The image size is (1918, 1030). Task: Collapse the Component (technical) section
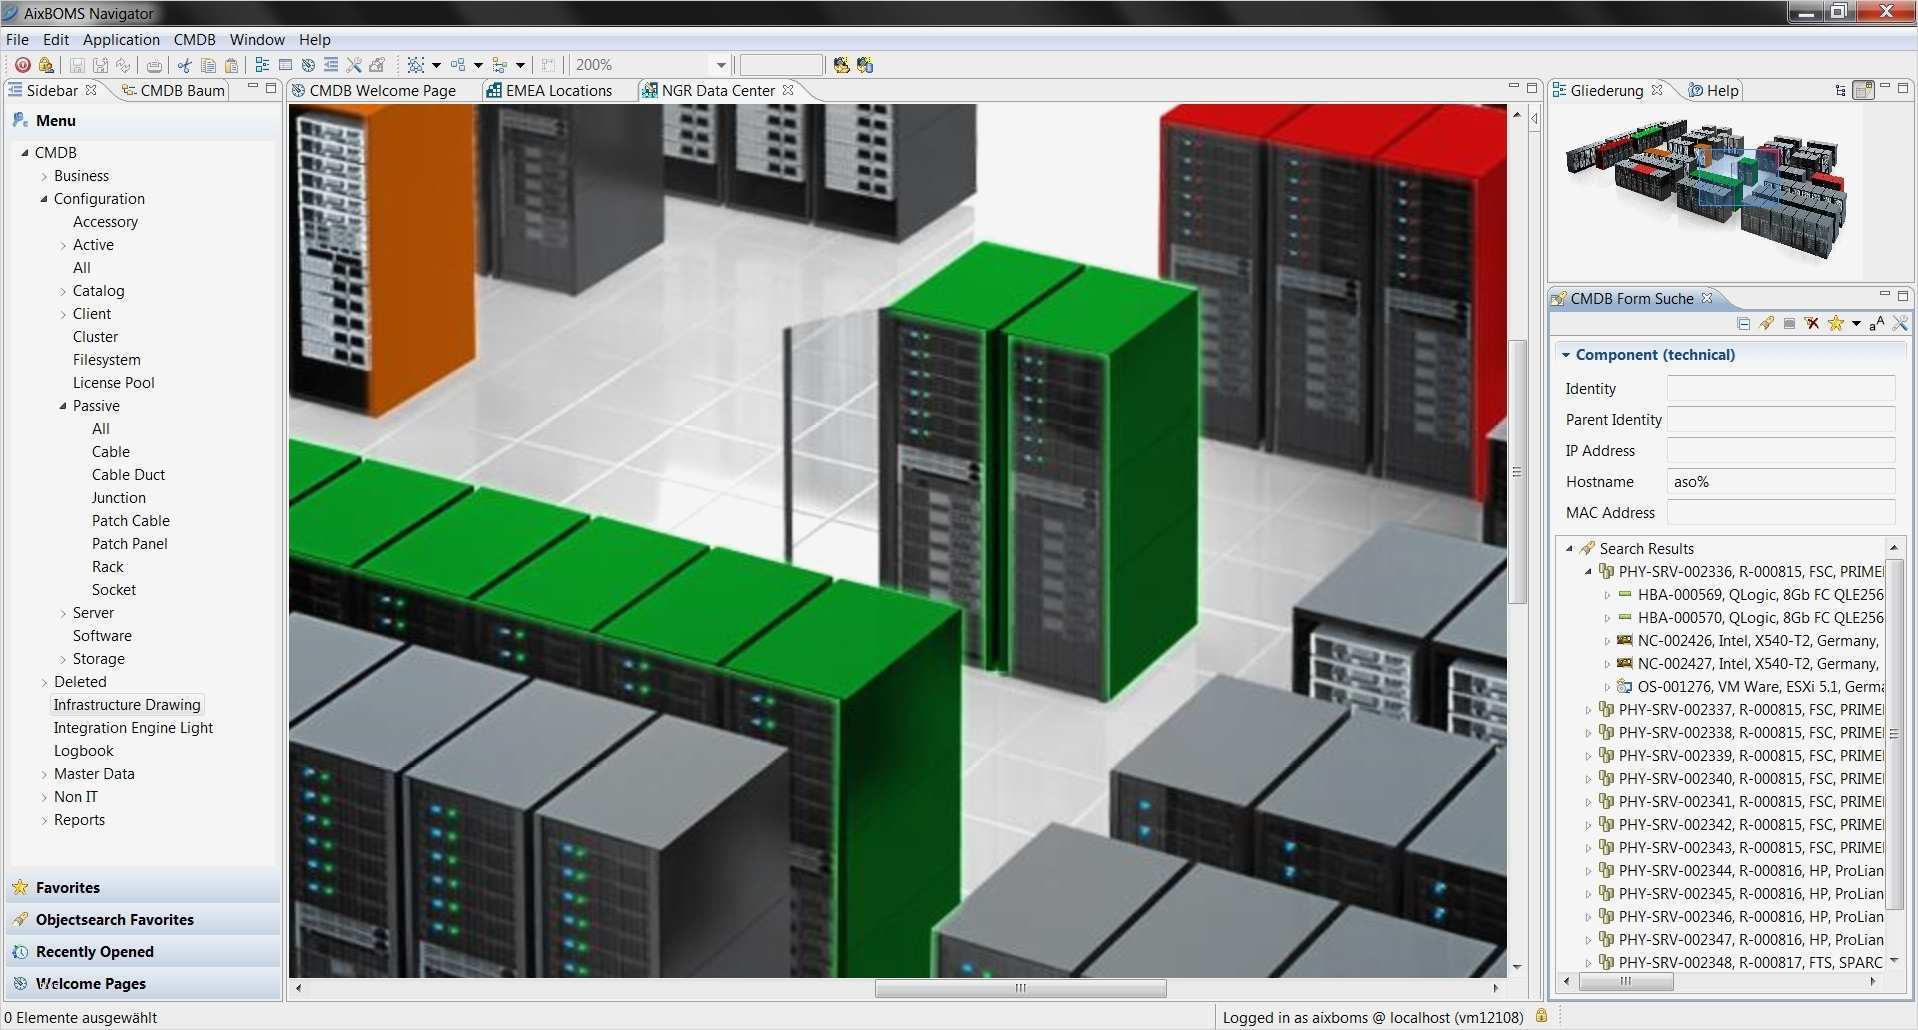[x=1565, y=355]
